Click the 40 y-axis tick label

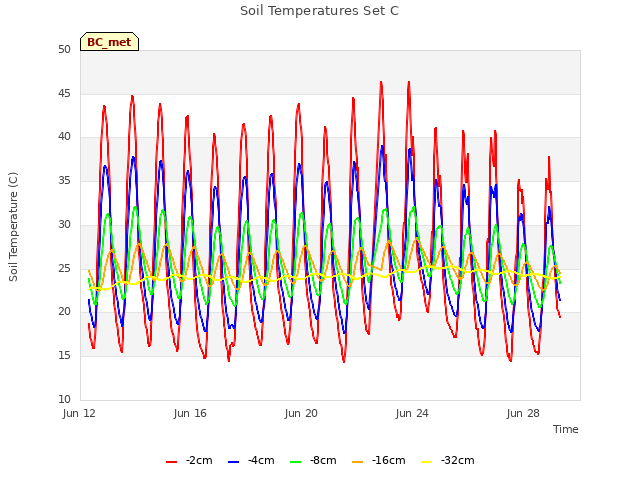(64, 137)
